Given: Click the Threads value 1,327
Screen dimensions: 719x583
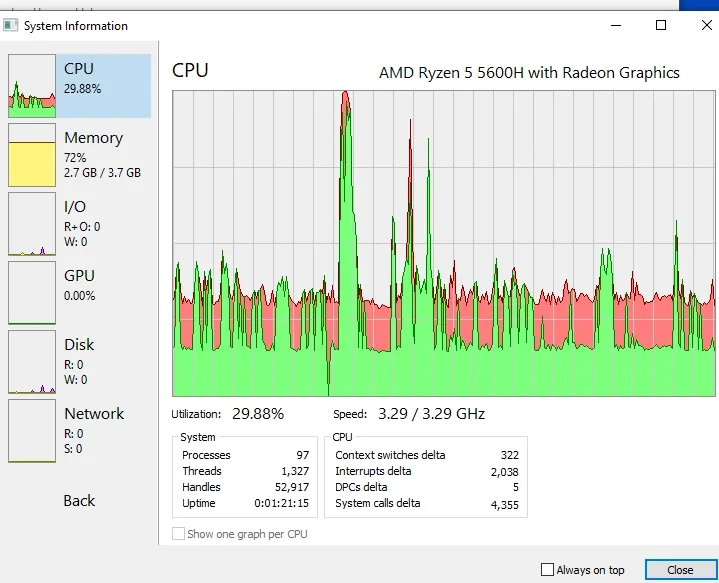Looking at the screenshot, I should tap(295, 471).
